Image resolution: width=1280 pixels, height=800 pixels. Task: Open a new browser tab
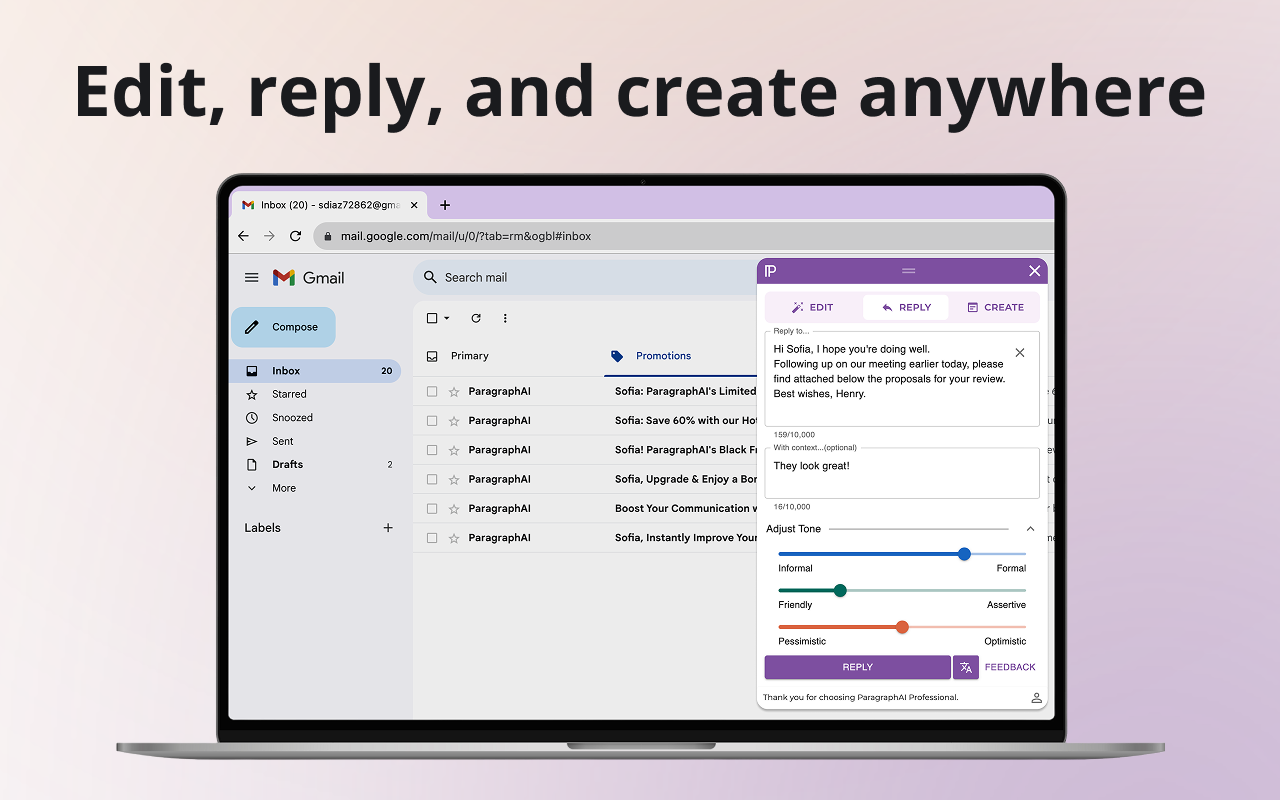pyautogui.click(x=445, y=205)
